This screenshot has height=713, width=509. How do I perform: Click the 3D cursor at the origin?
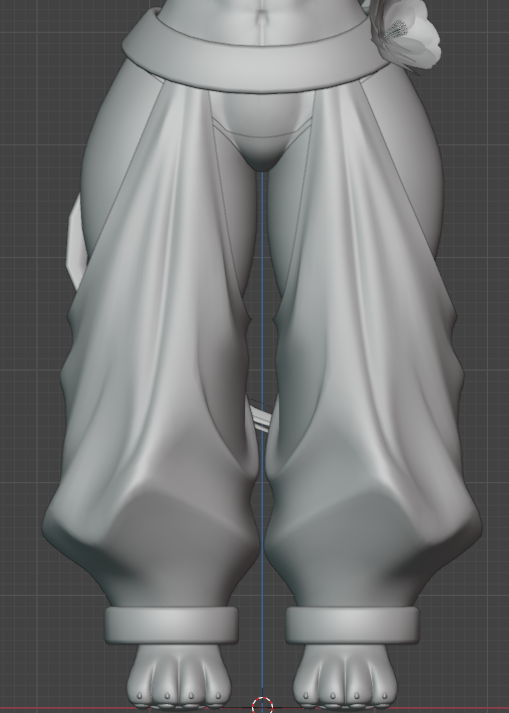tap(262, 705)
